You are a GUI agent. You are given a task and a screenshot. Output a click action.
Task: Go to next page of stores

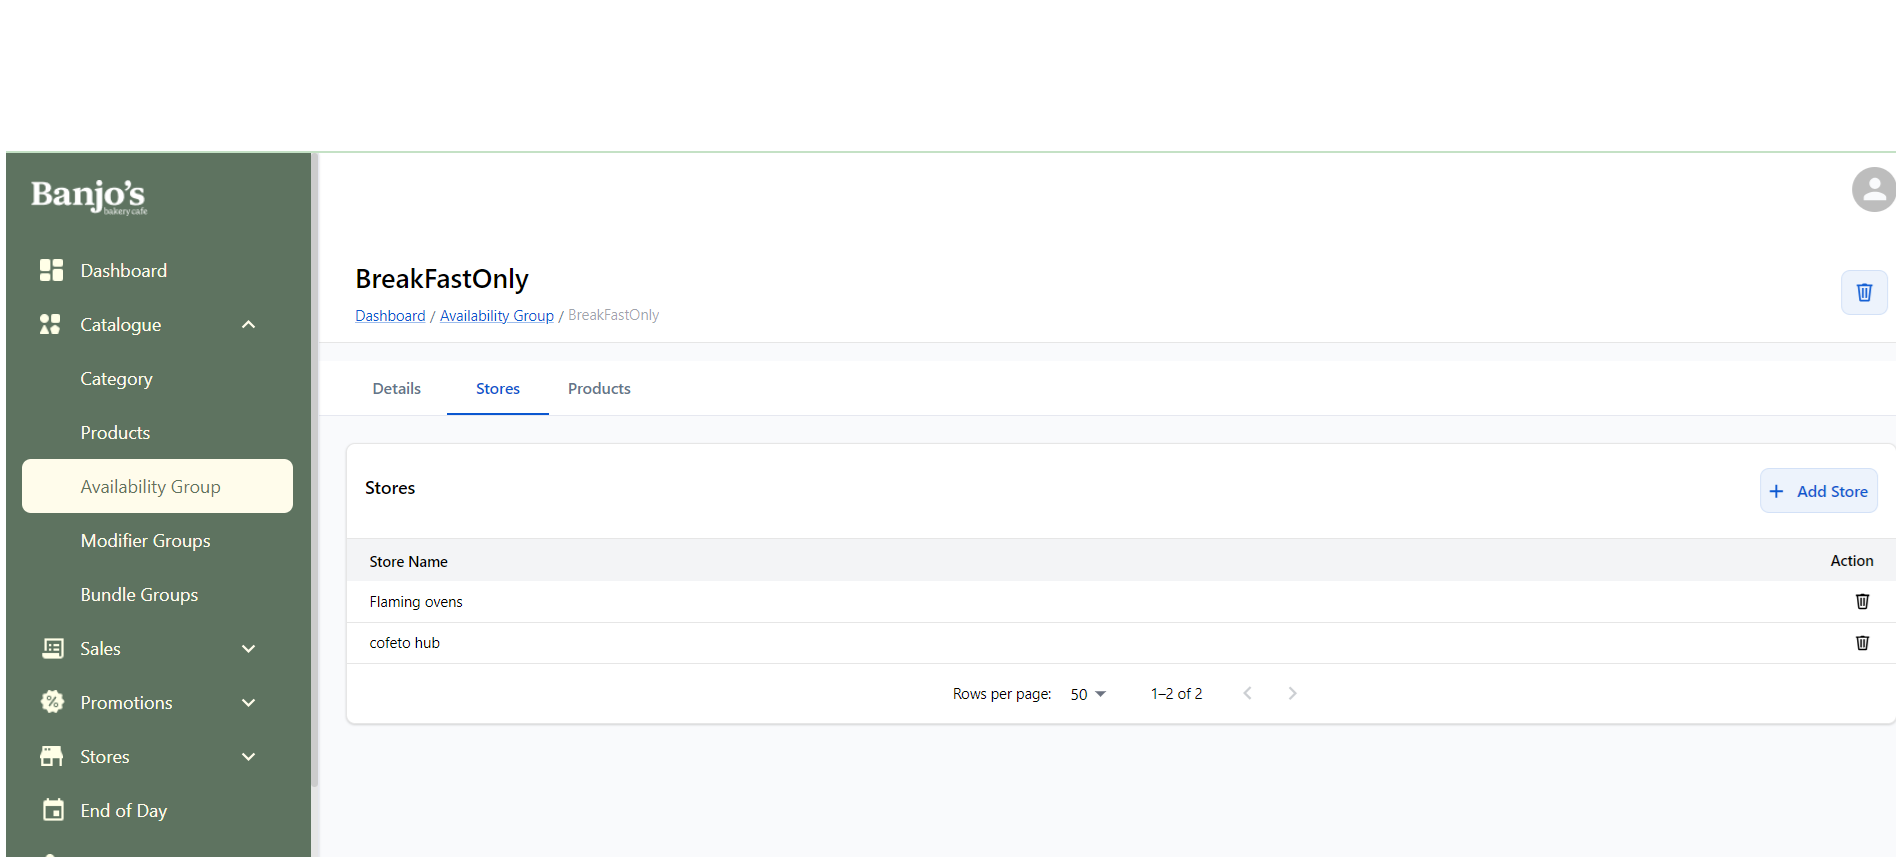click(x=1292, y=694)
